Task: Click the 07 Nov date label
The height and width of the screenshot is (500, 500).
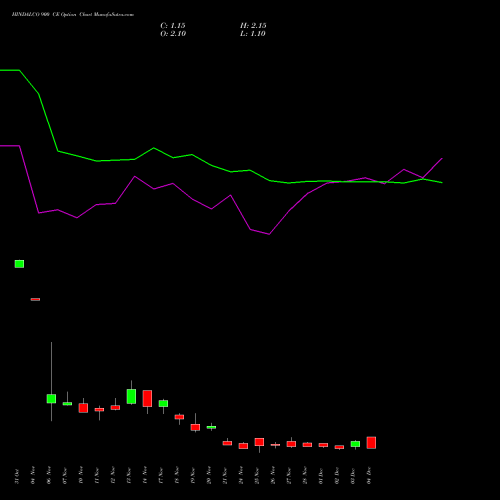Action: point(65,476)
